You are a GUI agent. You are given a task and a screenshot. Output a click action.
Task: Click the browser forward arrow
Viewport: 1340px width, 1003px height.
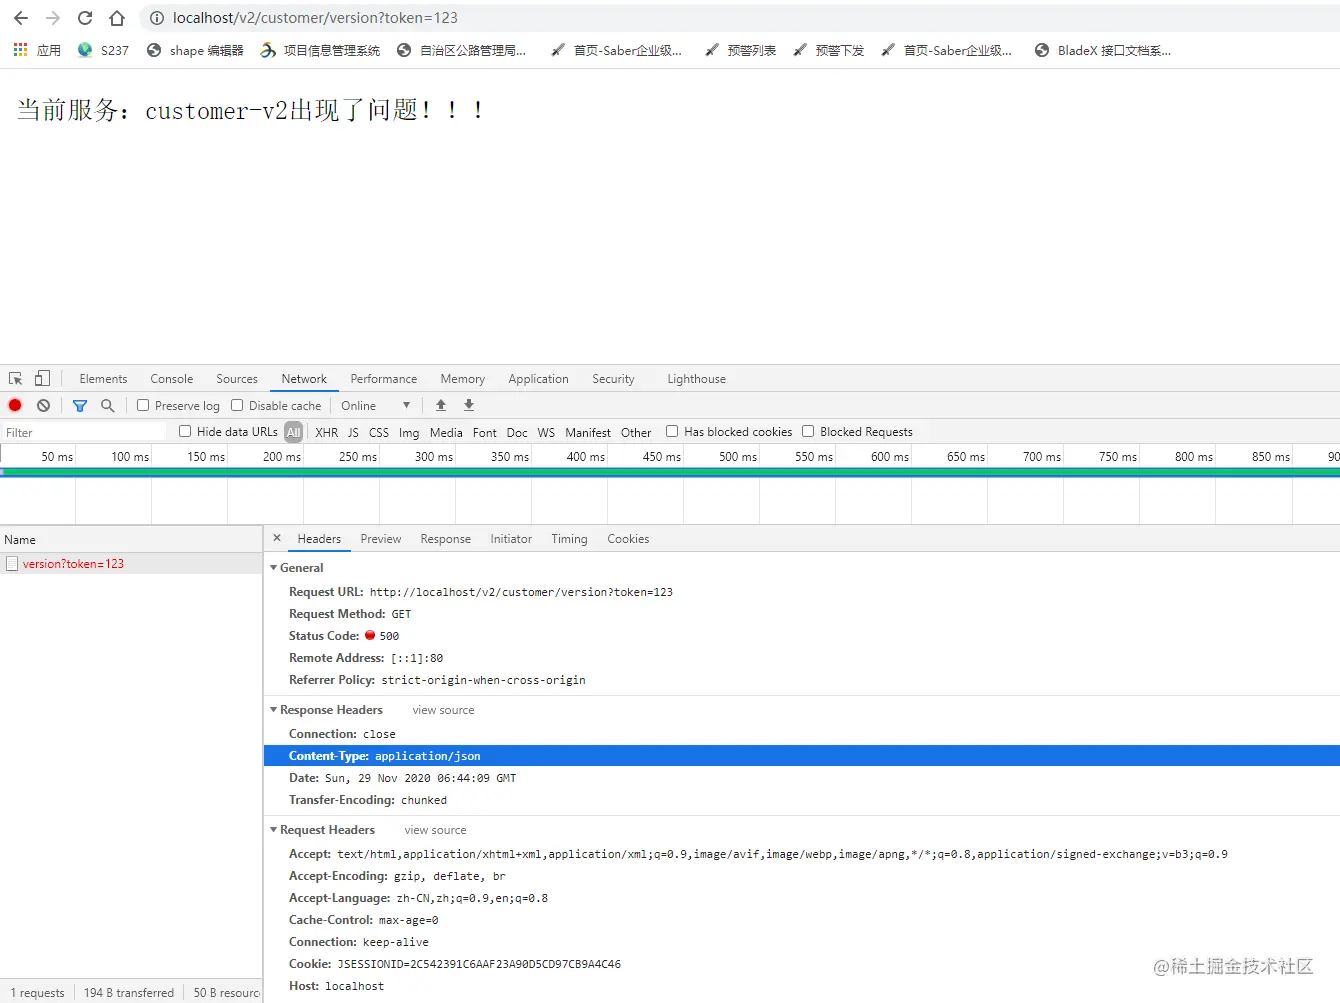coord(53,18)
